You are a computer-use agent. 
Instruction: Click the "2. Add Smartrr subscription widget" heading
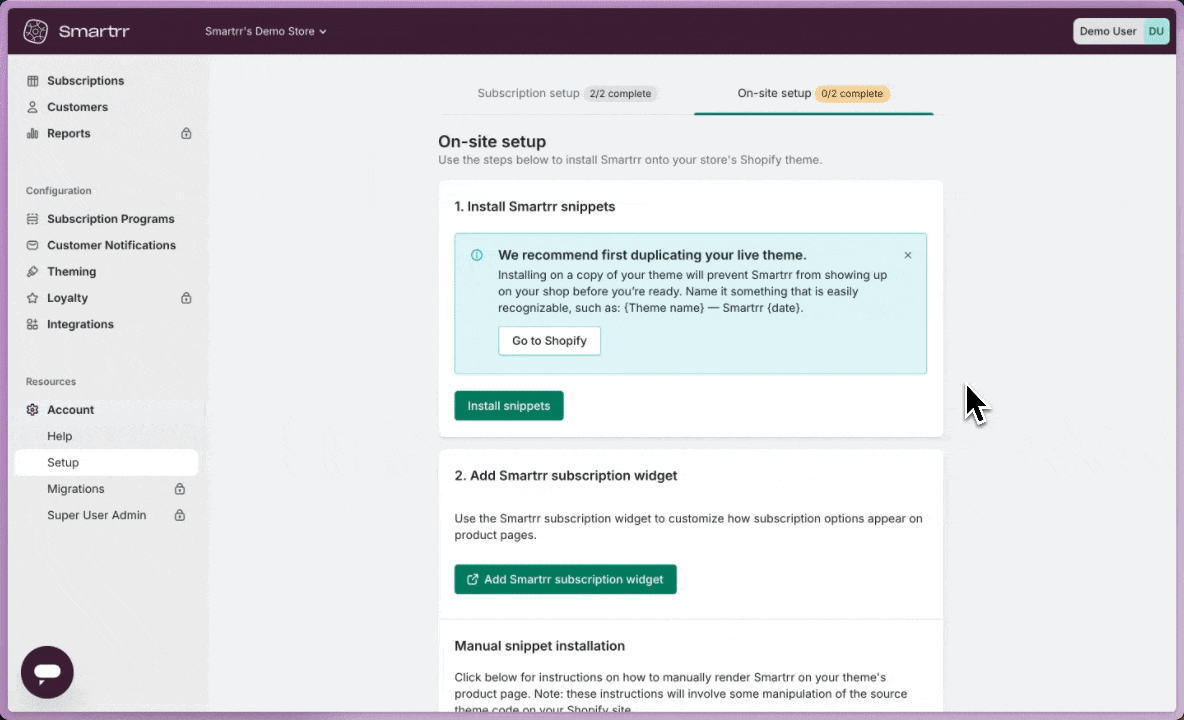[x=566, y=476]
